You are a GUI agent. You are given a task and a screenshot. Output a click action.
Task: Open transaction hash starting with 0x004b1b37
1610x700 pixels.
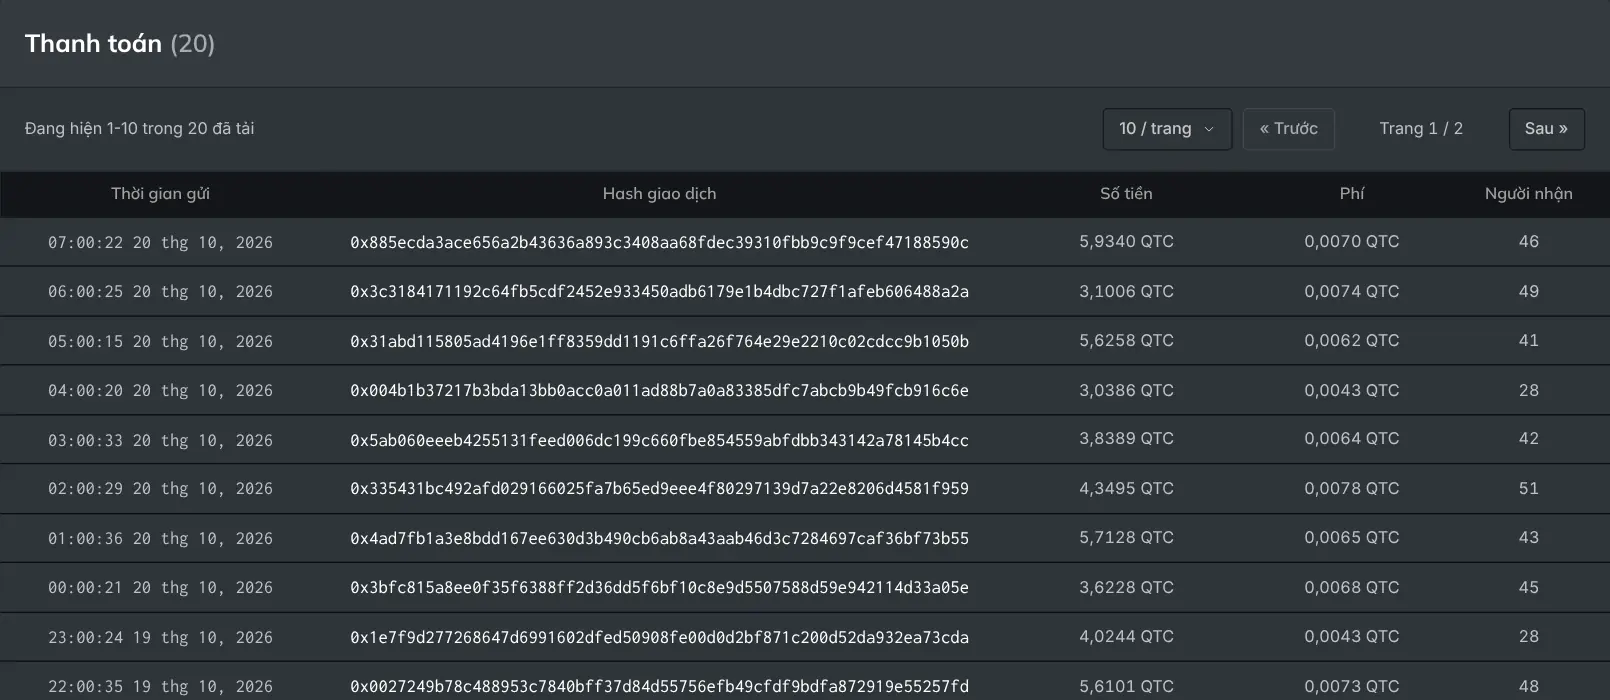click(x=659, y=390)
